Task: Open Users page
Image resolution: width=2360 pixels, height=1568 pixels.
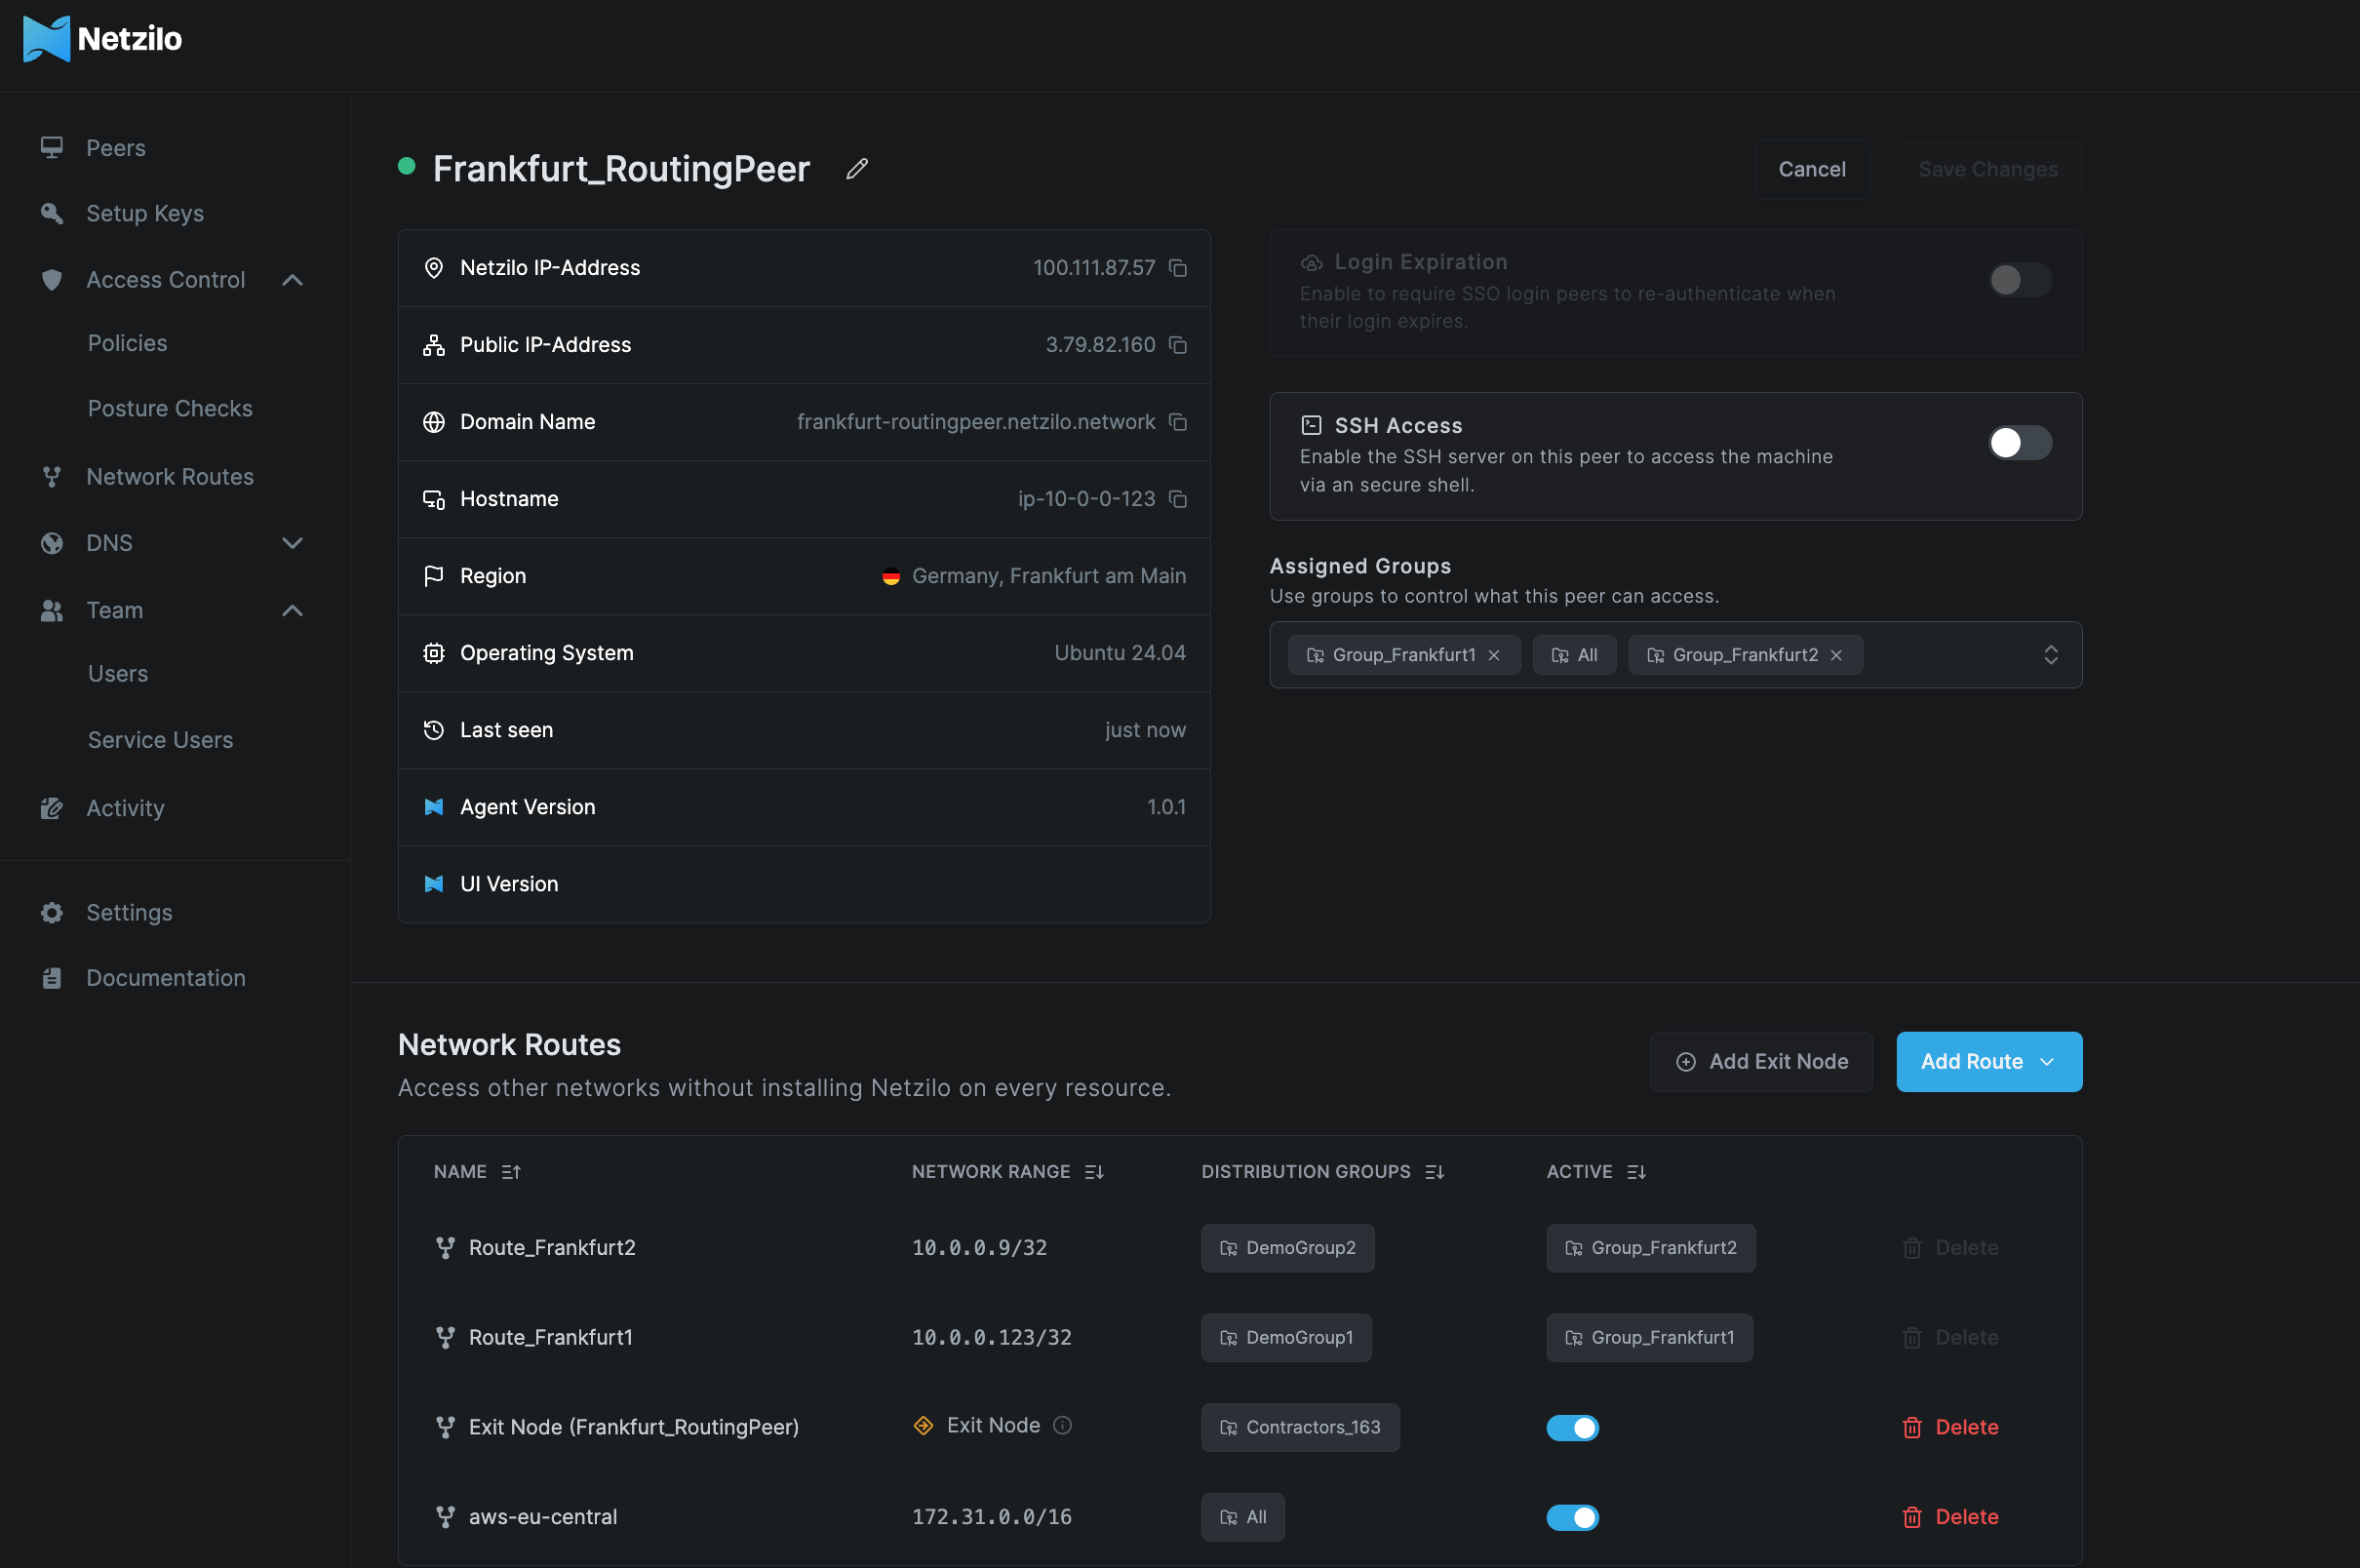Action: 118,674
